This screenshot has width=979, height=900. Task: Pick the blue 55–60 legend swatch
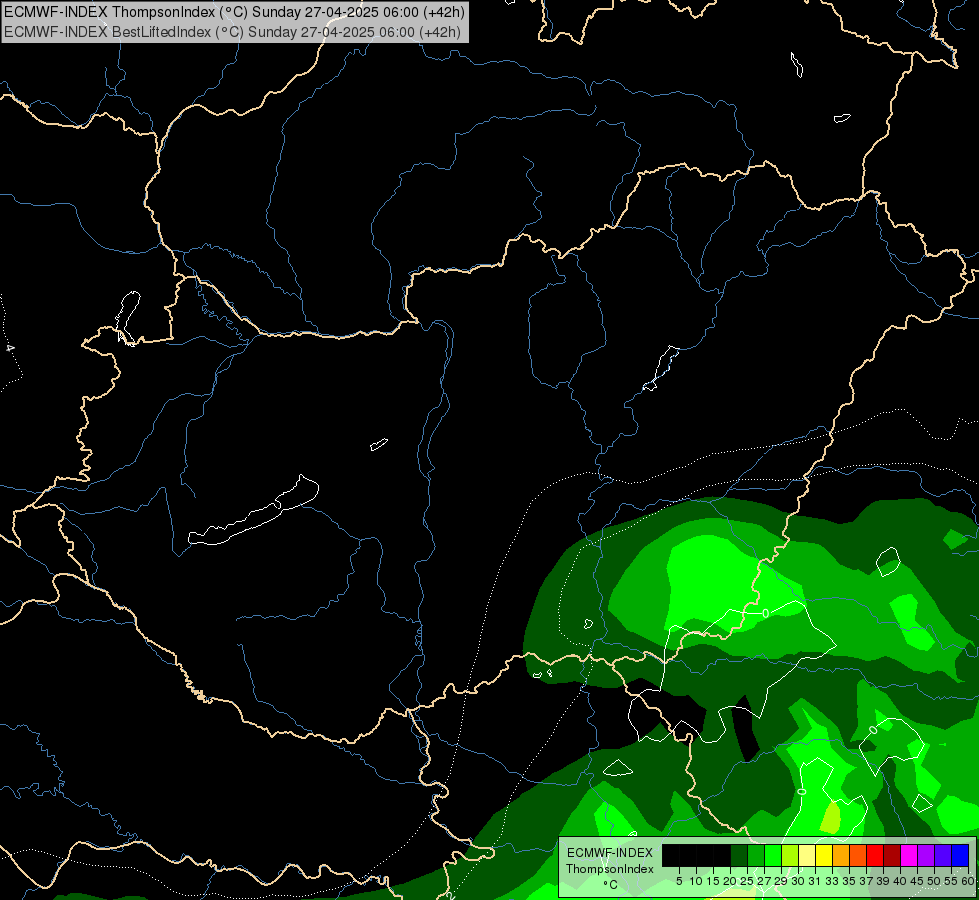click(960, 855)
